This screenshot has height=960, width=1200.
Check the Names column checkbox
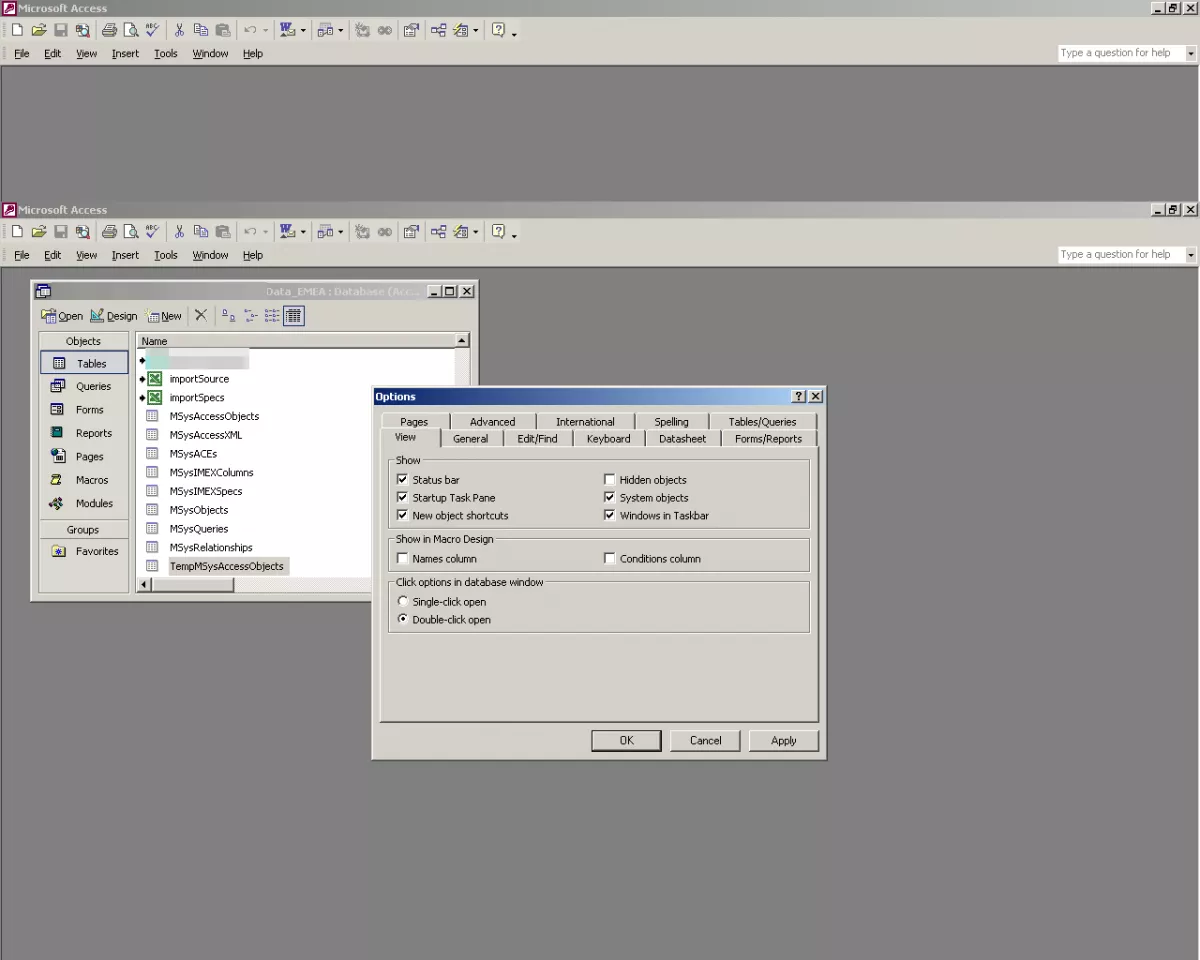point(403,559)
